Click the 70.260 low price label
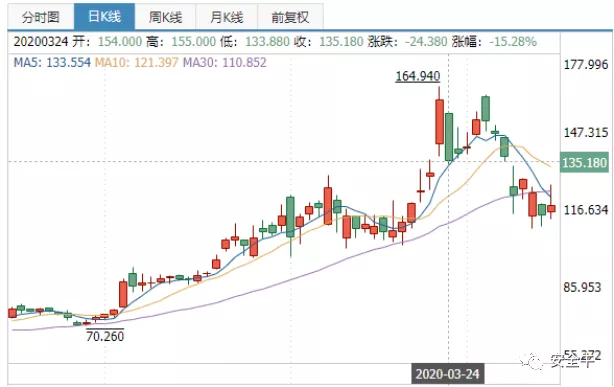This screenshot has width=614, height=387. click(x=105, y=336)
